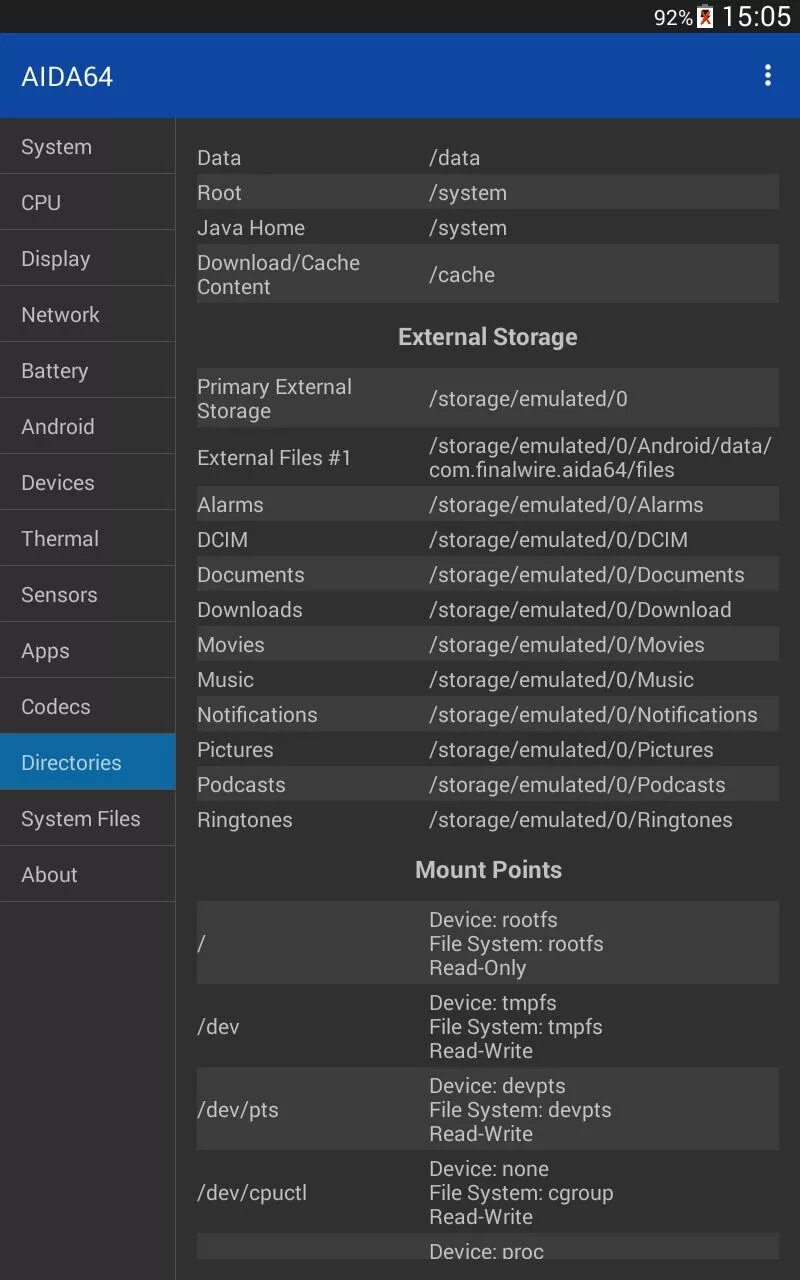Open the Devices section
The width and height of the screenshot is (800, 1280).
pyautogui.click(x=87, y=483)
